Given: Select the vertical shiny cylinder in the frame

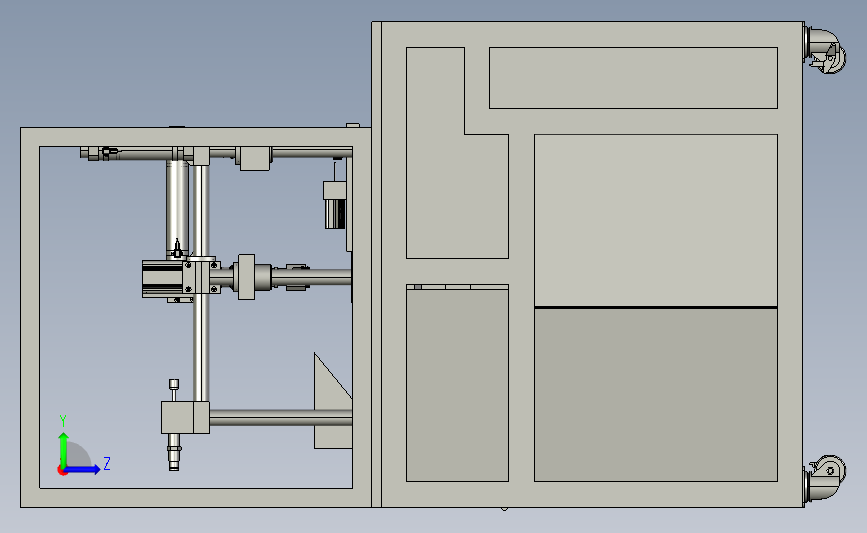Looking at the screenshot, I should [177, 207].
